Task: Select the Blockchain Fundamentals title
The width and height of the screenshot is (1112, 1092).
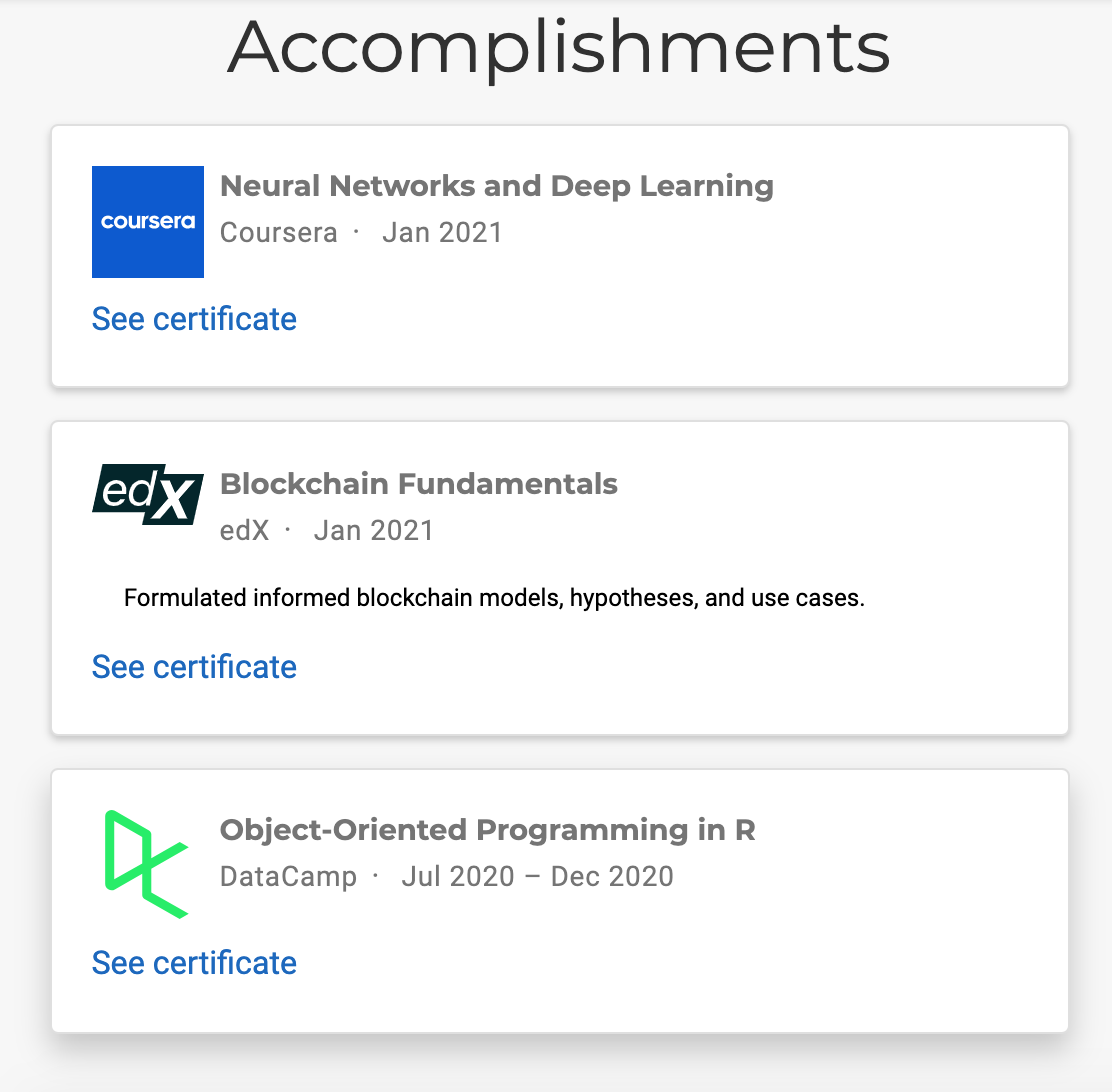Action: (x=418, y=484)
